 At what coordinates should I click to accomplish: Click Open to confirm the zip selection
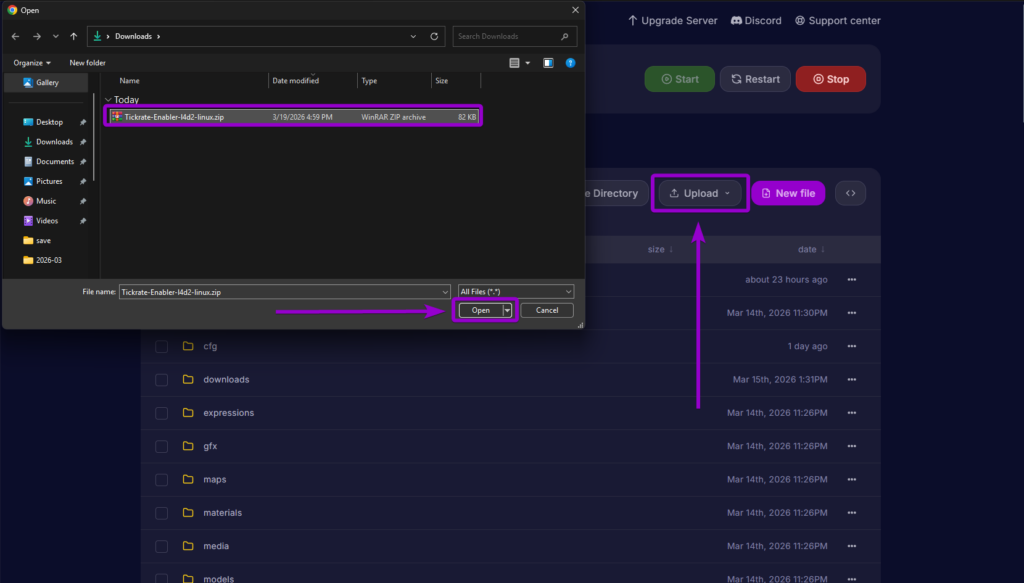pyautogui.click(x=480, y=310)
